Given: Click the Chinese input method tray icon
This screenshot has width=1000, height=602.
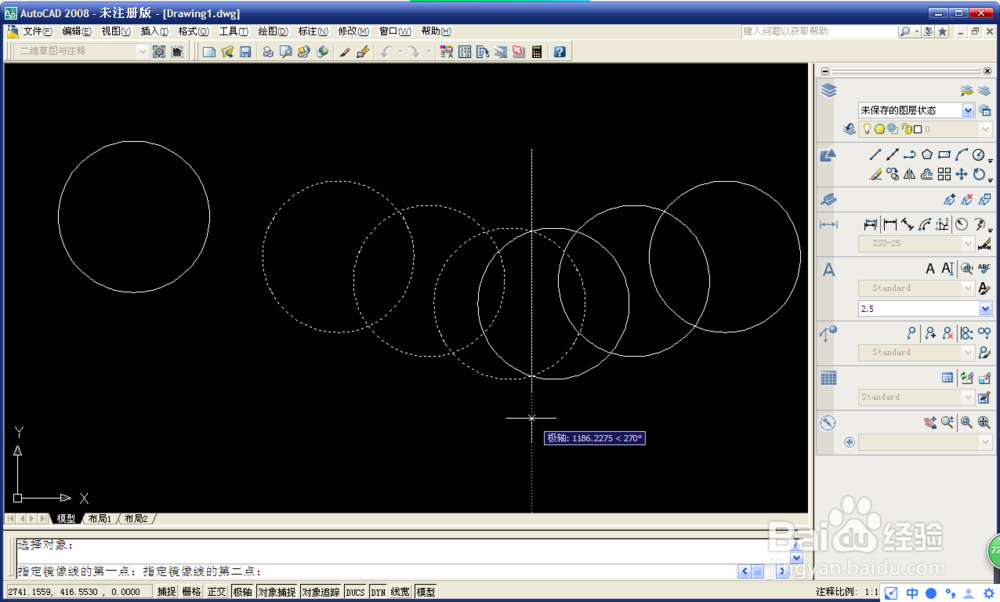Looking at the screenshot, I should coord(912,593).
